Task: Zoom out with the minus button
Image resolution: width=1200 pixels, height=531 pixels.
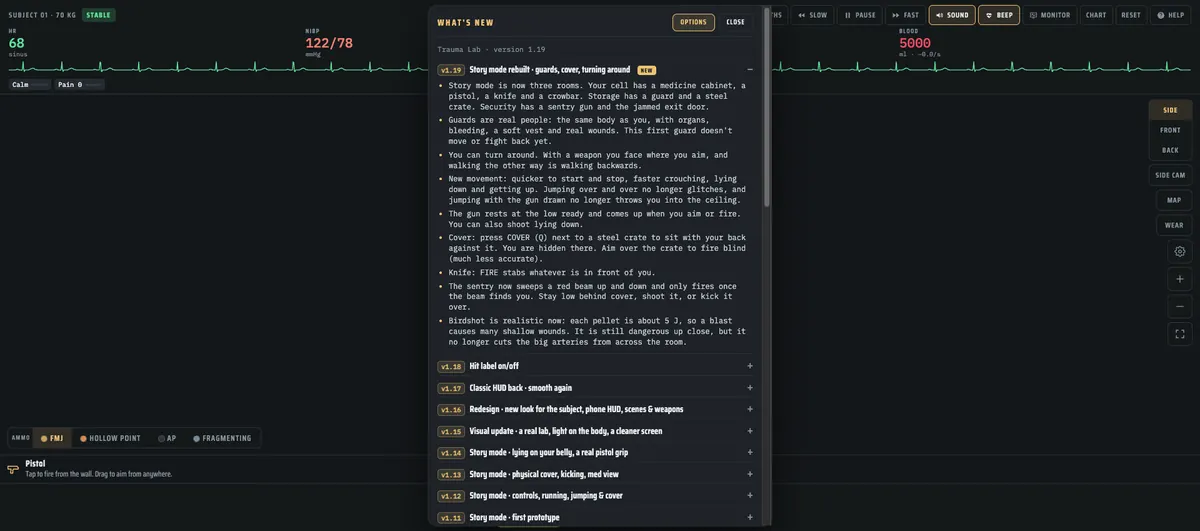Action: [x=1180, y=307]
